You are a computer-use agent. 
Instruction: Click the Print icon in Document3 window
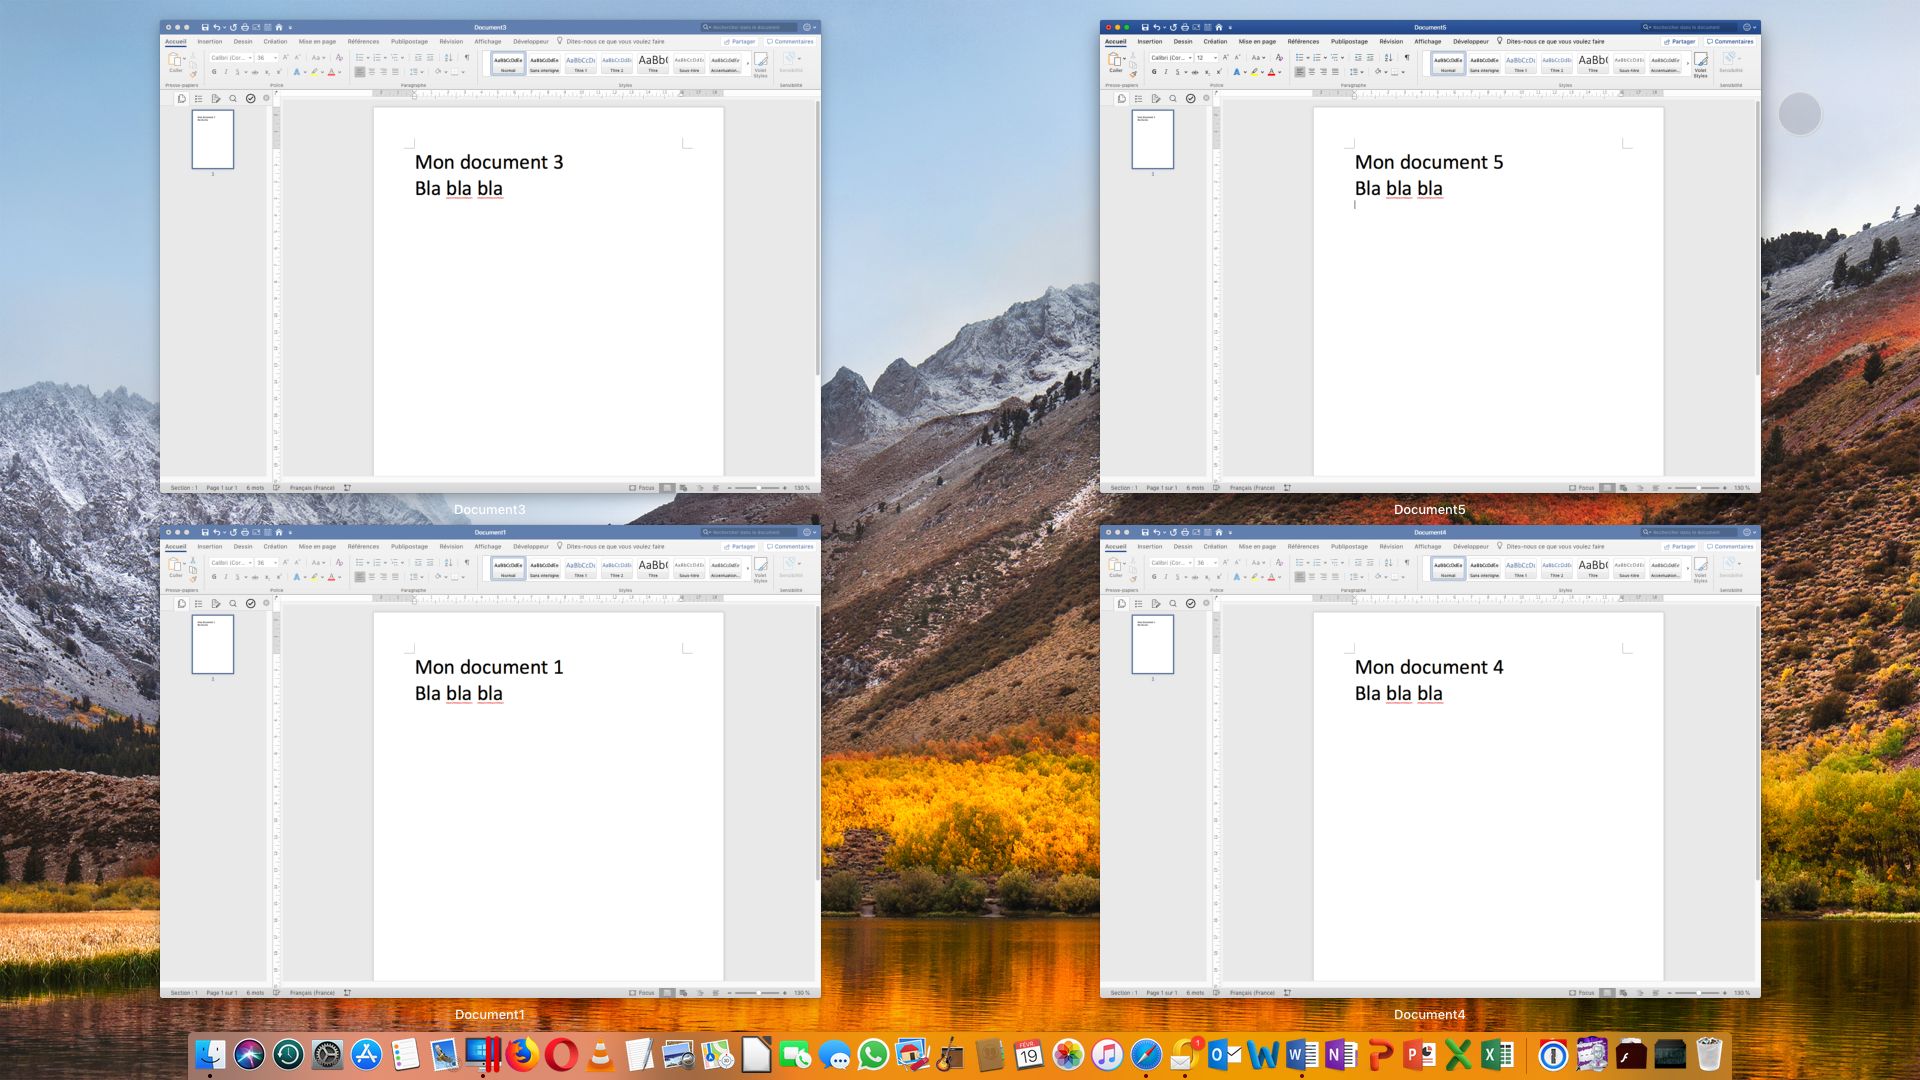(x=245, y=27)
